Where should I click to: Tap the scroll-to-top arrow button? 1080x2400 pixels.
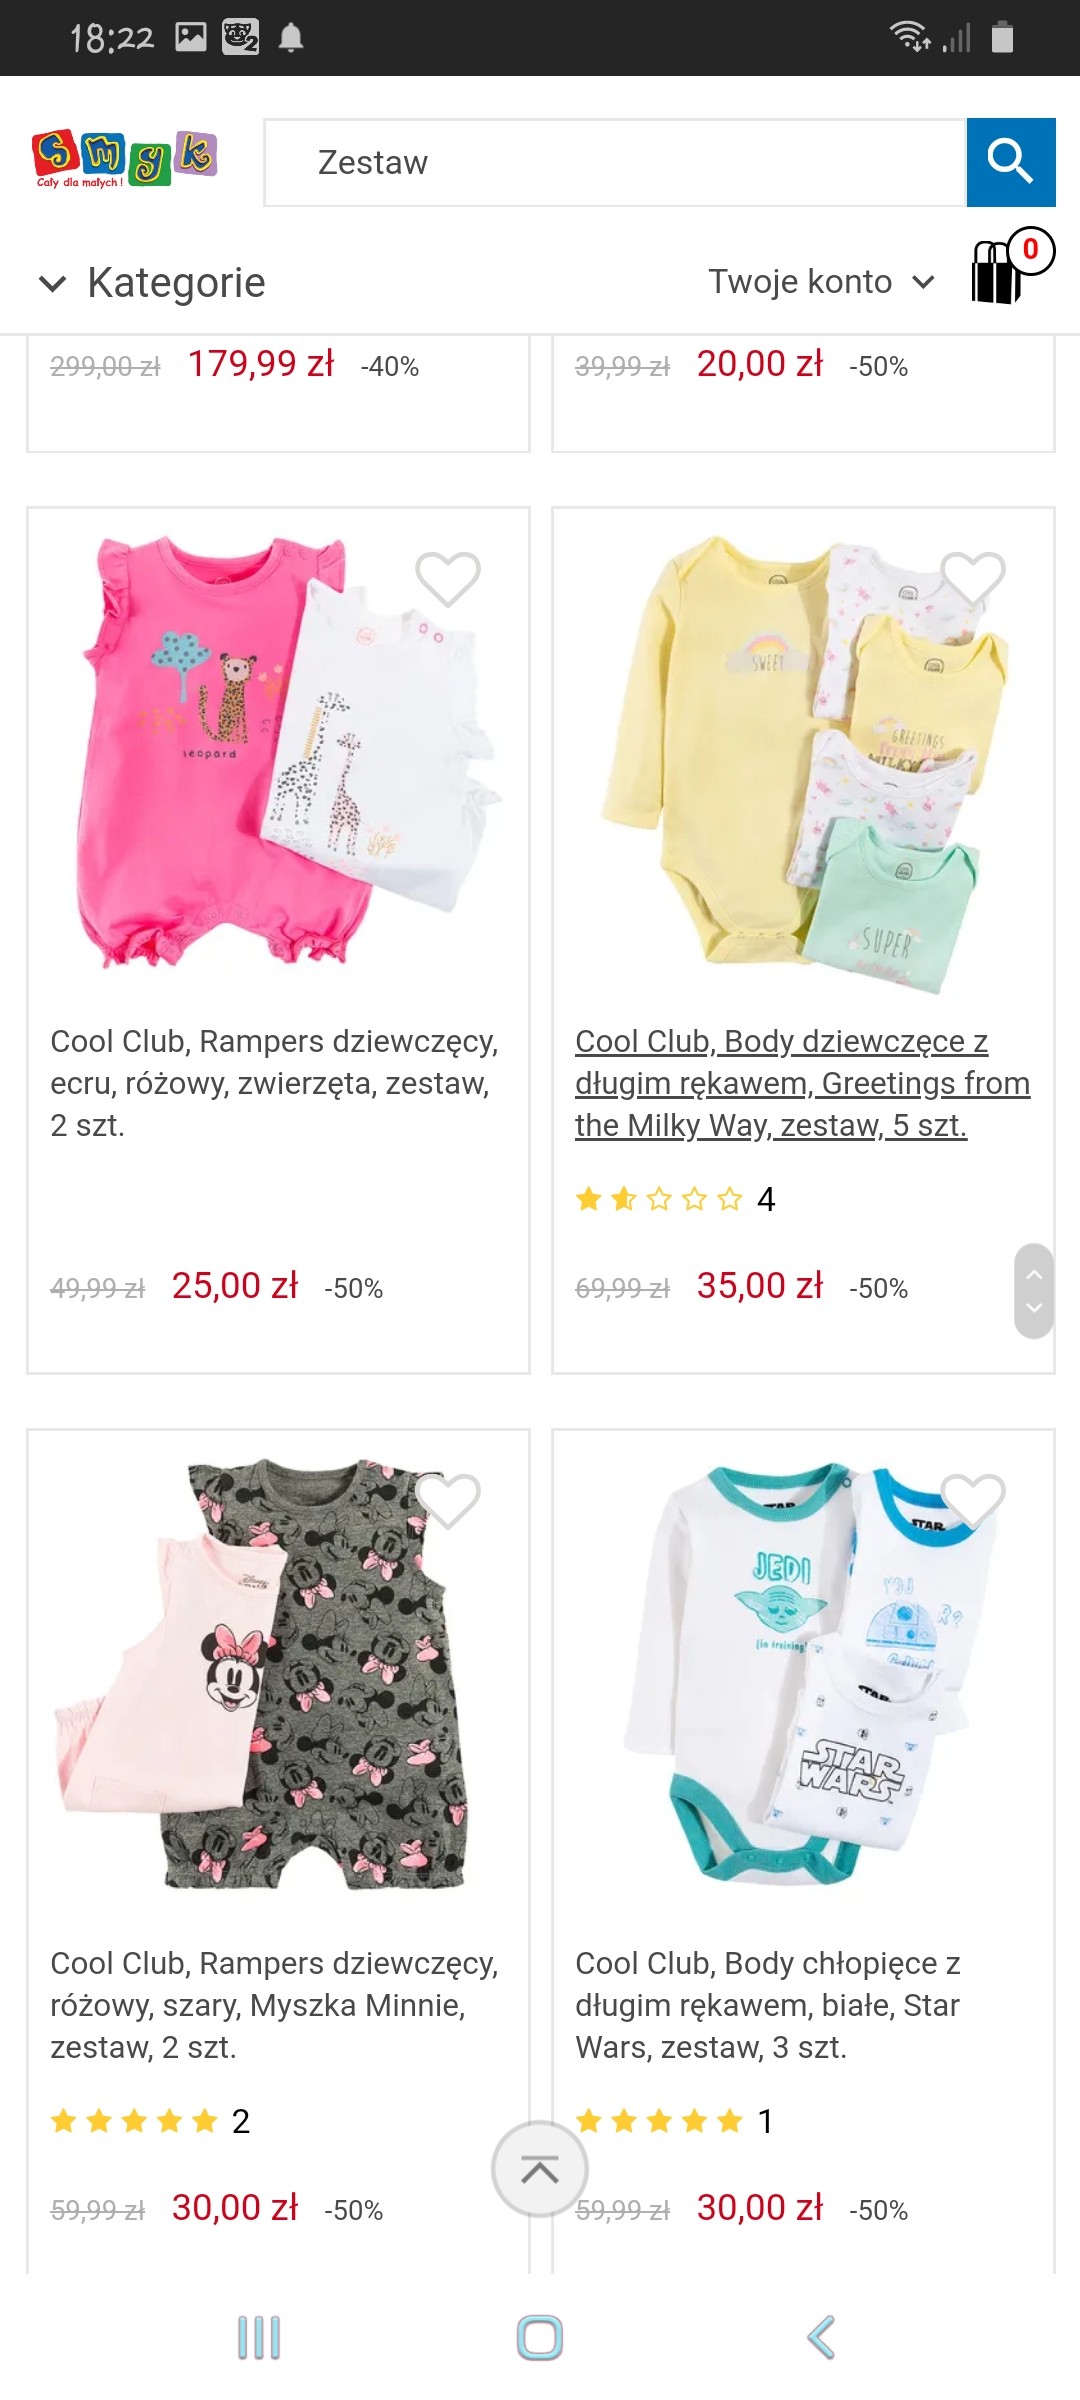(540, 2169)
